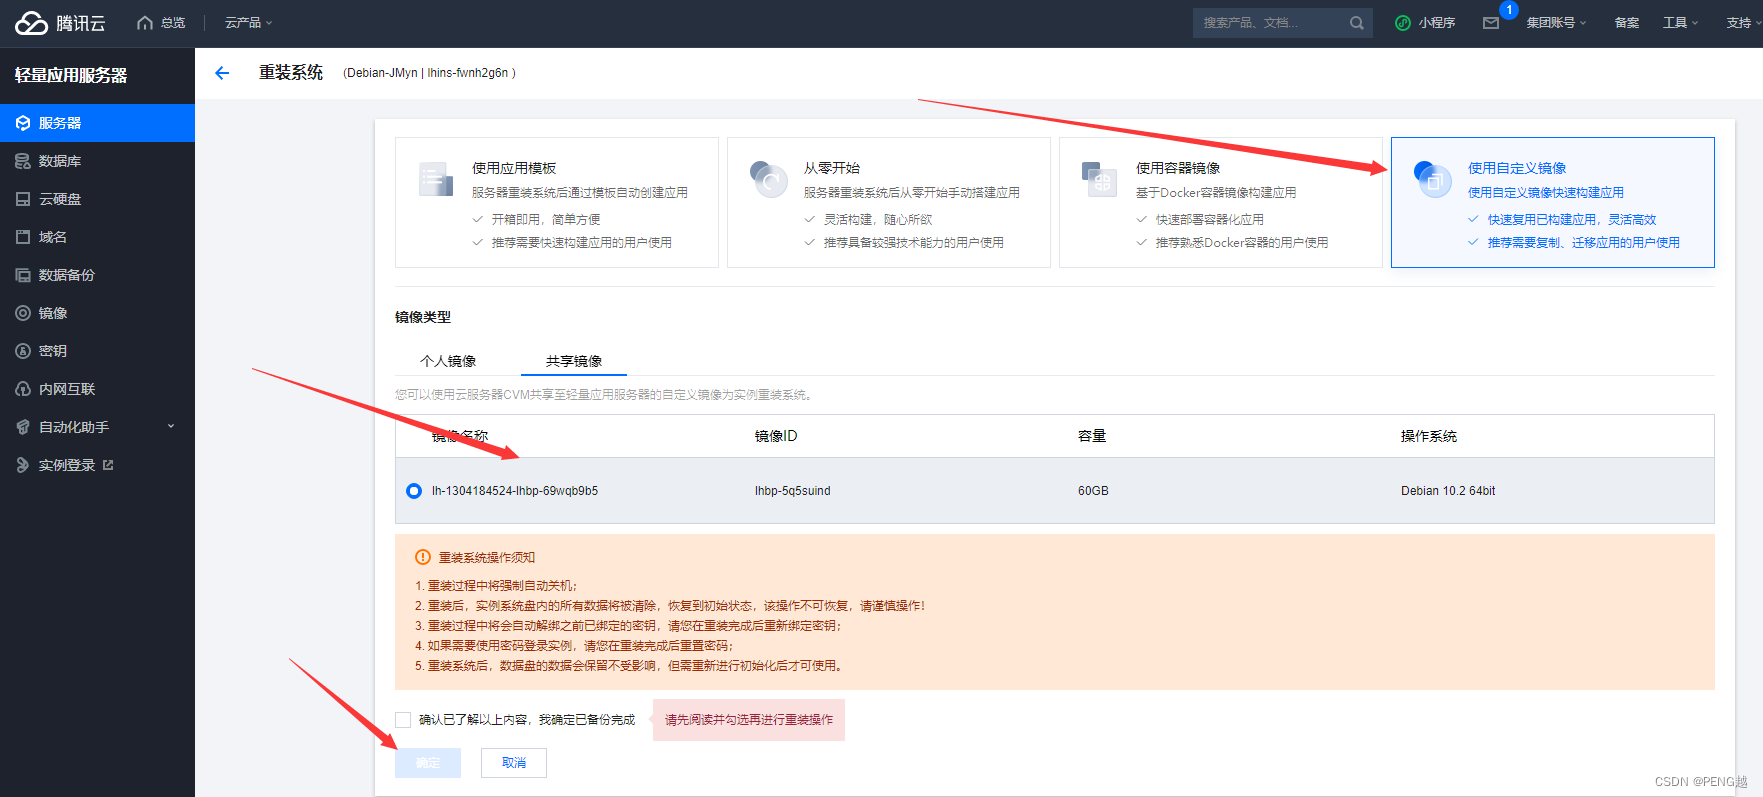Click the 云硬盘 sidebar icon
The height and width of the screenshot is (797, 1763).
23,199
